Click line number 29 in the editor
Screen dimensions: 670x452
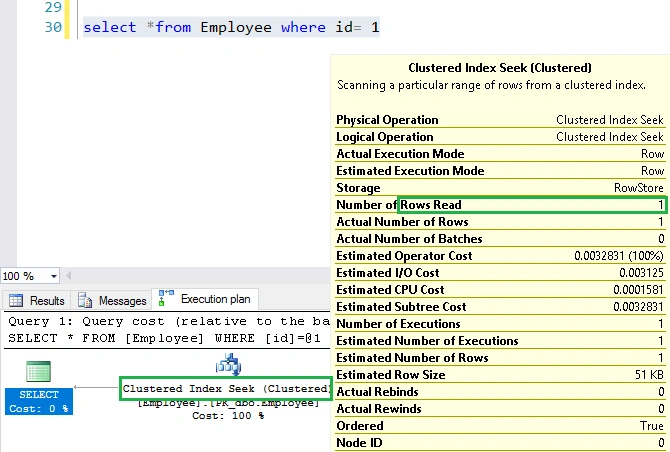click(53, 7)
